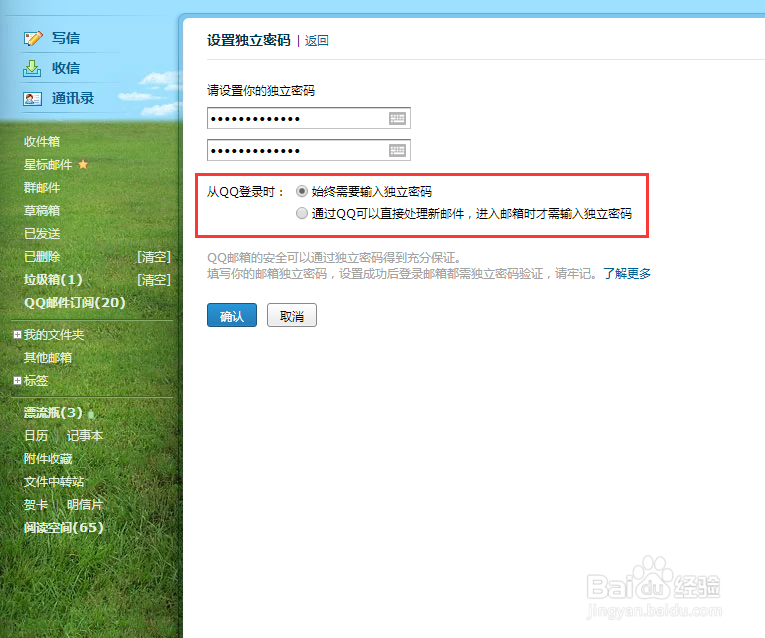The width and height of the screenshot is (765, 638).
Task: Open 阅读空间(65) reading space
Action: 63,527
